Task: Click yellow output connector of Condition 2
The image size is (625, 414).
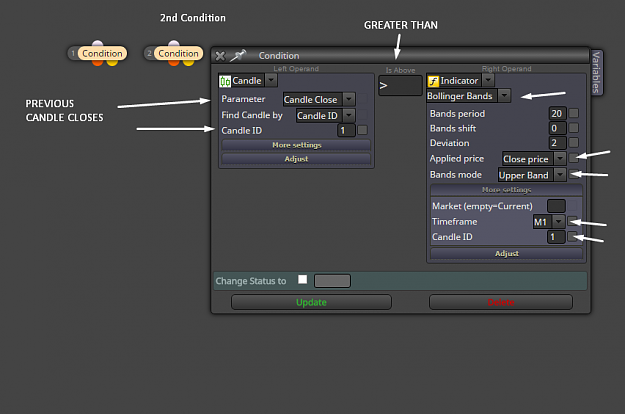Action: tap(188, 63)
